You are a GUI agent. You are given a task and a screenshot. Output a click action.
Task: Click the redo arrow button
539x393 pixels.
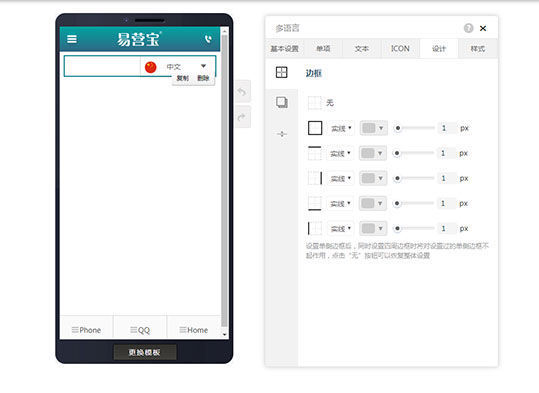coord(242,118)
